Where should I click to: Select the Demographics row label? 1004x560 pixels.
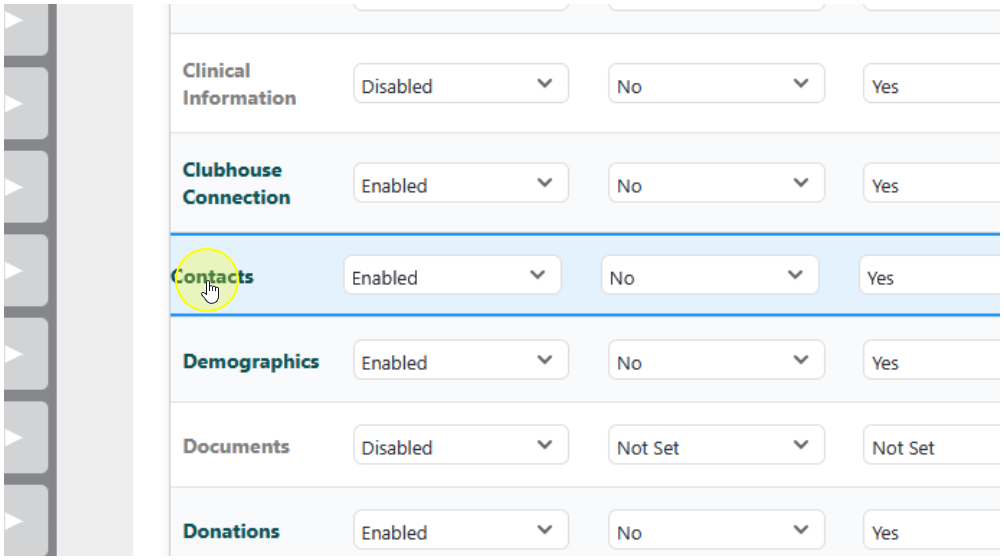[250, 362]
